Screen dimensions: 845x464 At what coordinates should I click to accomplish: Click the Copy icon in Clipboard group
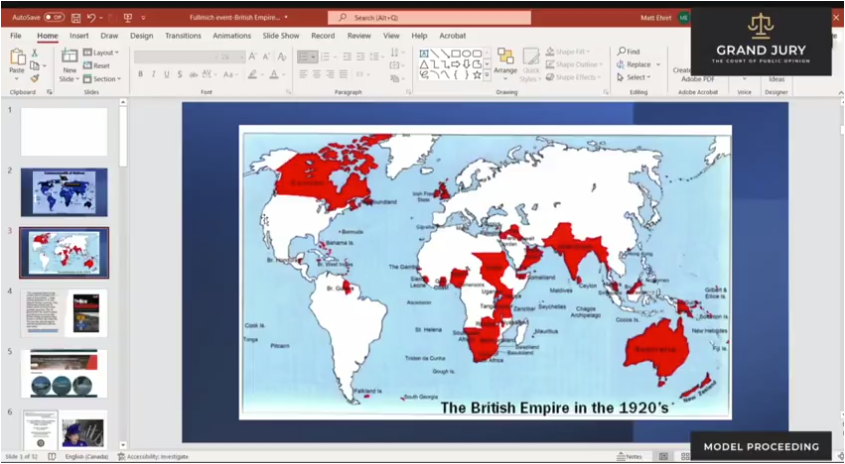point(34,65)
